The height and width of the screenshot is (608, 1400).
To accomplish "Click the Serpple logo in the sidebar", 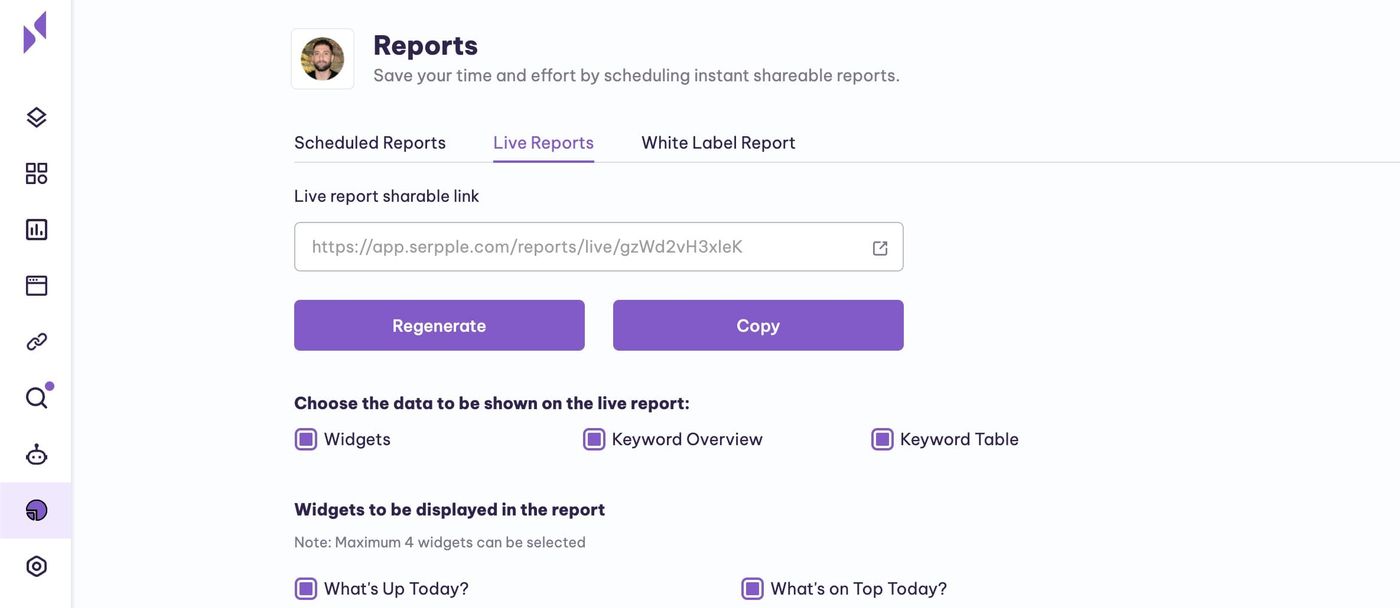I will click(35, 32).
